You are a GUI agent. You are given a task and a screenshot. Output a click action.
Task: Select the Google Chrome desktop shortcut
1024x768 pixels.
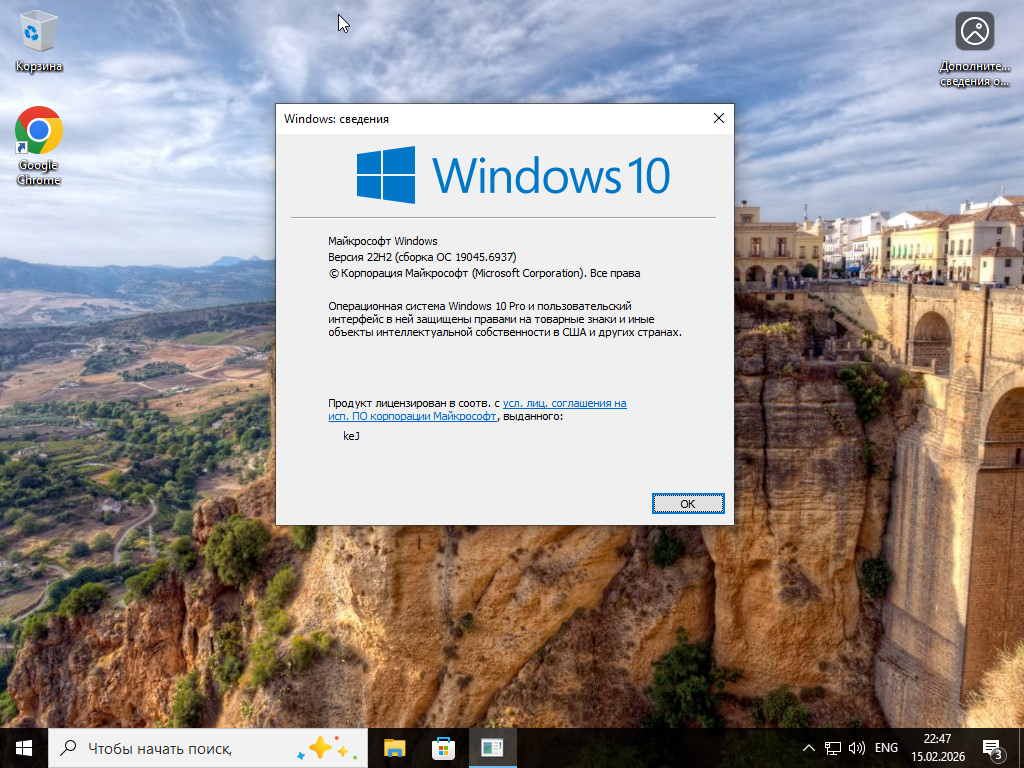tap(39, 146)
